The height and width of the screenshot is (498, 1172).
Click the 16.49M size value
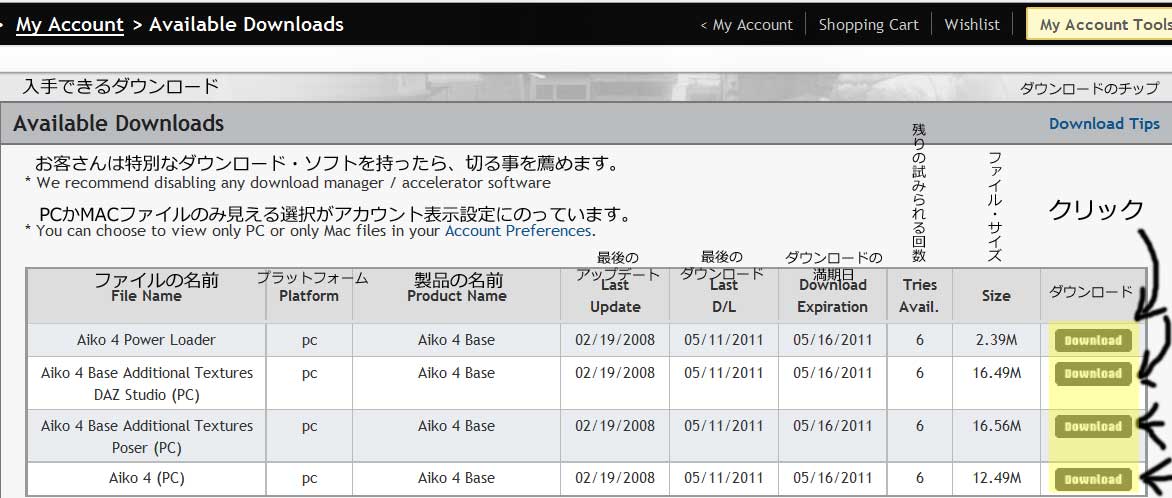[x=996, y=373]
